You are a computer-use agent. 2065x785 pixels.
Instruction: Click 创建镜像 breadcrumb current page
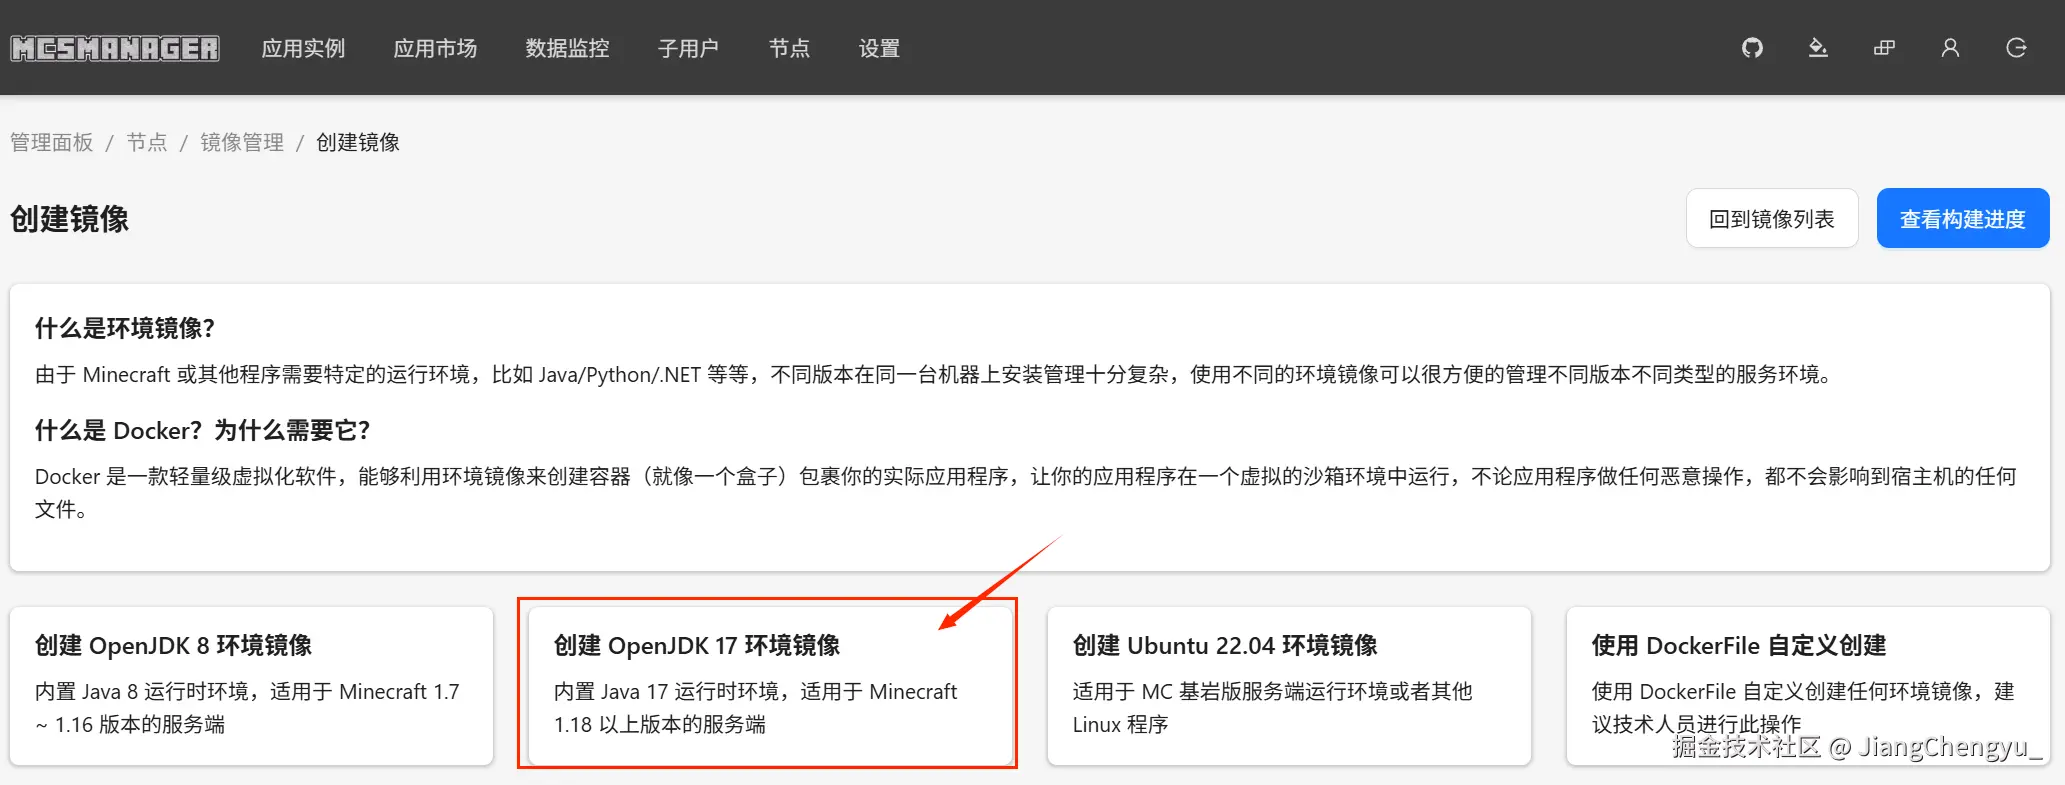coord(358,142)
